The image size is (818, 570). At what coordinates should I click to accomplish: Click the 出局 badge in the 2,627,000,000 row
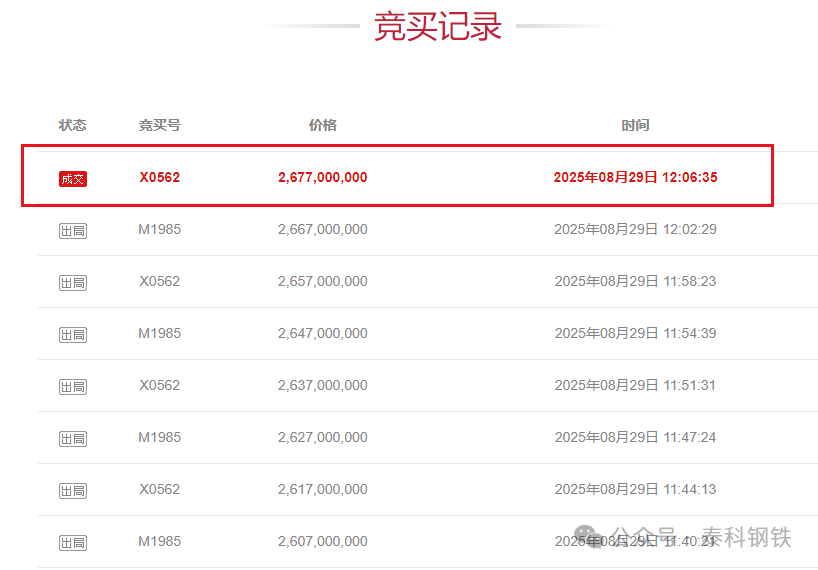tap(73, 439)
